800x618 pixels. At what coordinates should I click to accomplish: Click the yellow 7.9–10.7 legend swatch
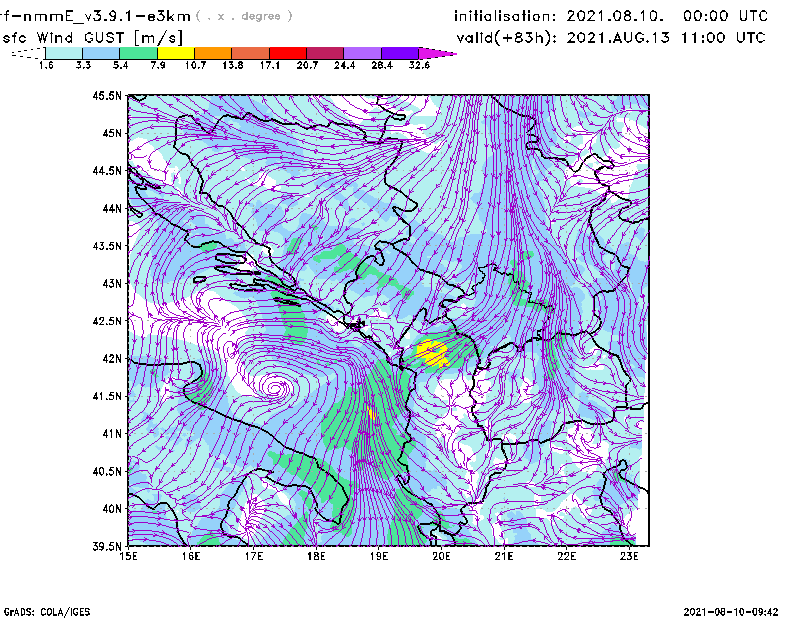[176, 53]
